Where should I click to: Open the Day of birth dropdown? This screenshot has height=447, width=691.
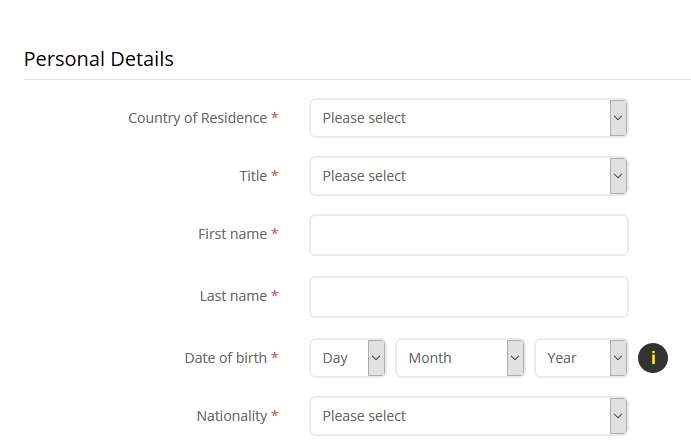pyautogui.click(x=347, y=358)
